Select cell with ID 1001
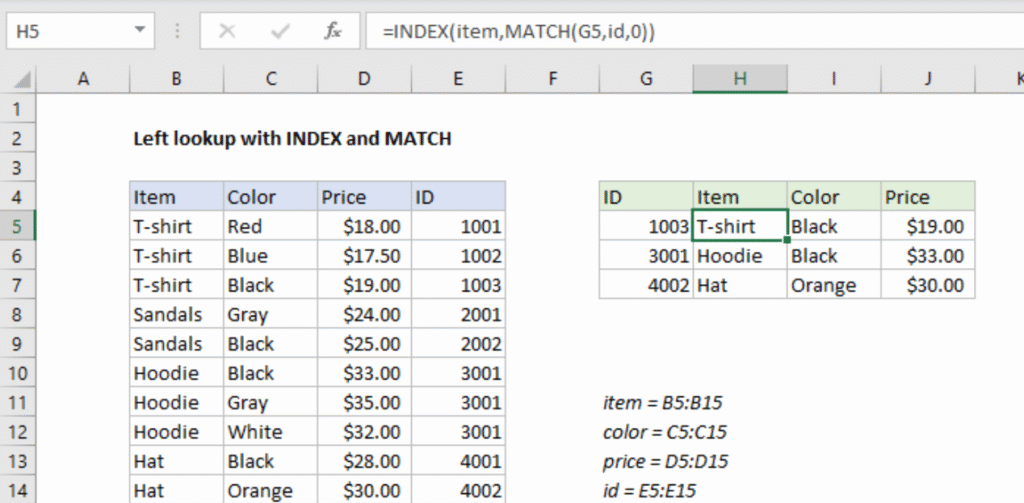Screen dimensions: 1024x503 [458, 226]
